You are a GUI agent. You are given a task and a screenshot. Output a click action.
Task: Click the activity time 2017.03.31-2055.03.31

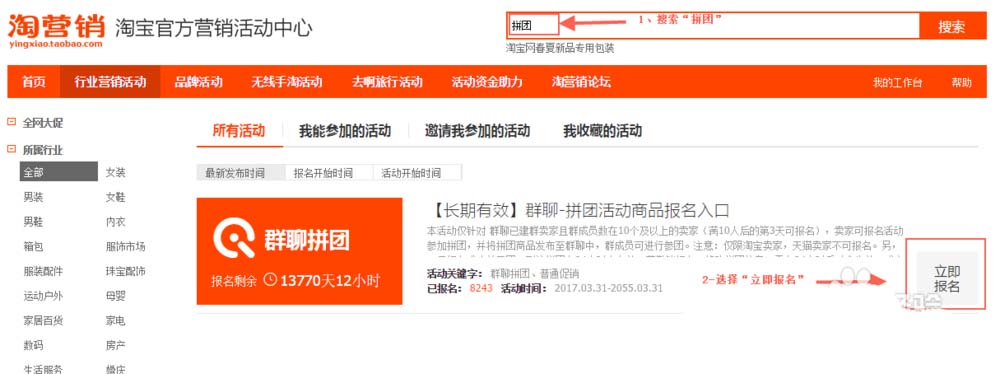click(608, 288)
